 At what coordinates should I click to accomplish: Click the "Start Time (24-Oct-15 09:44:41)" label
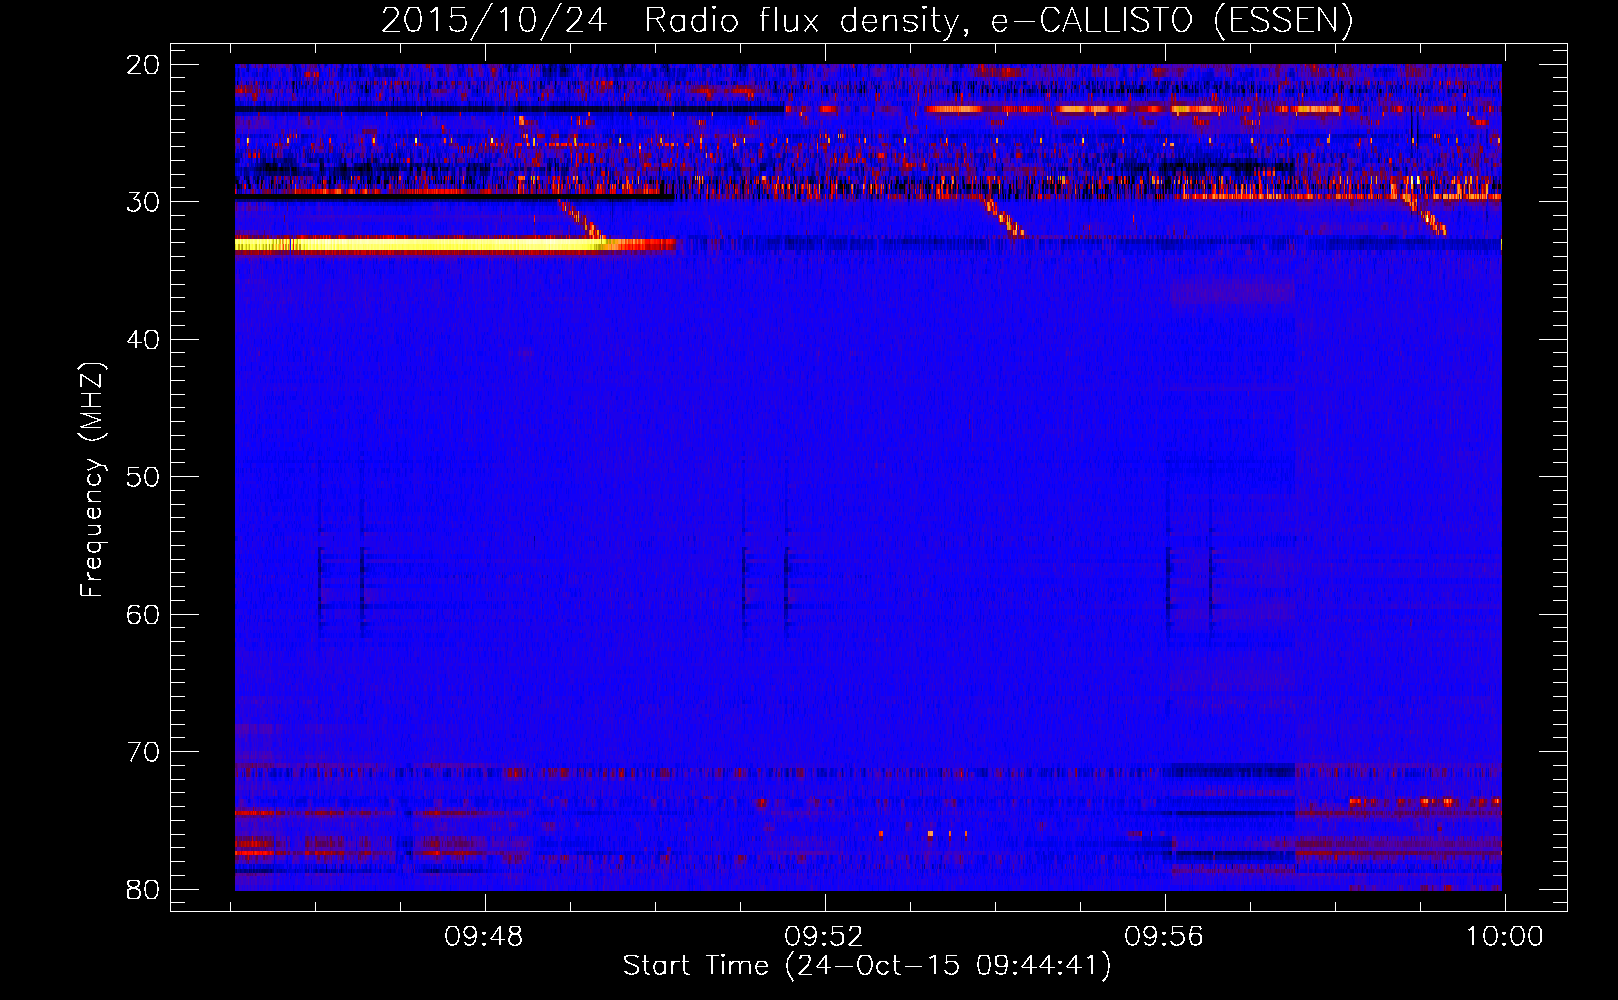click(867, 966)
